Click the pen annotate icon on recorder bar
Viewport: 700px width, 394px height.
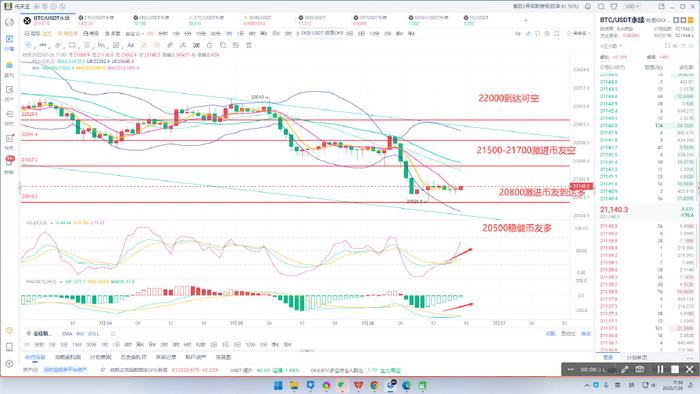click(x=625, y=369)
